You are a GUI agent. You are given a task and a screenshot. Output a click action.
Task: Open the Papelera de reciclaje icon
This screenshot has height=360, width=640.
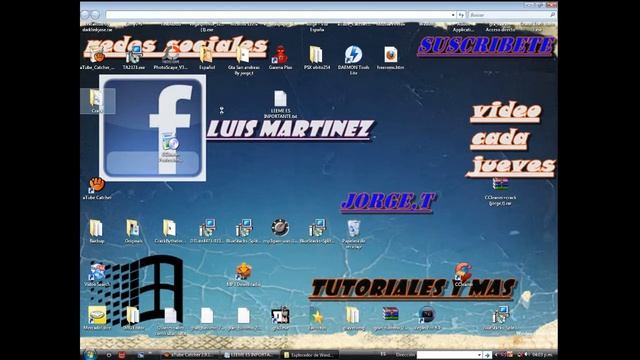(x=353, y=234)
